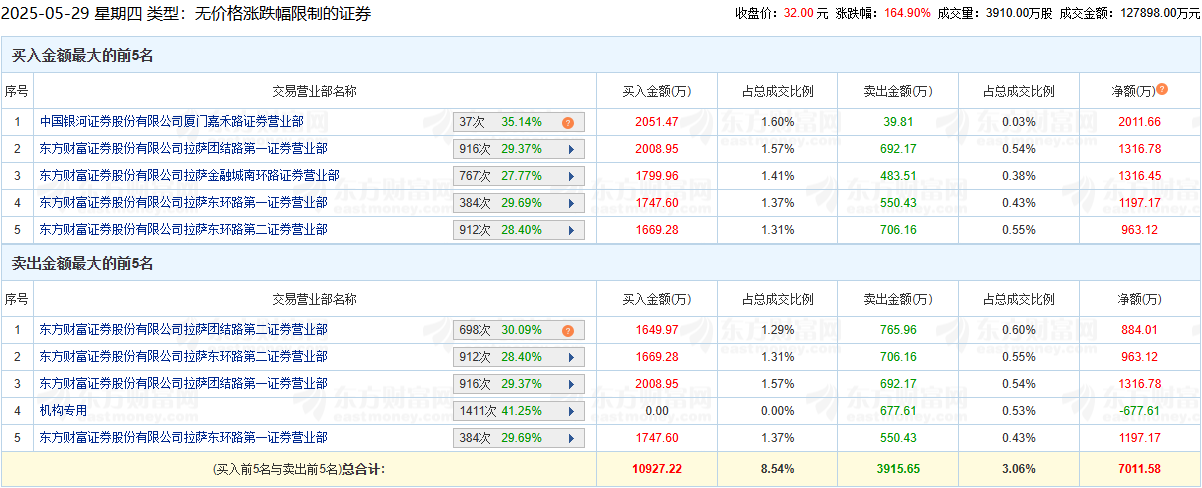The height and width of the screenshot is (488, 1202).
Task: Click the arrow icon beside 1411次 41.25%
Action: 571,410
